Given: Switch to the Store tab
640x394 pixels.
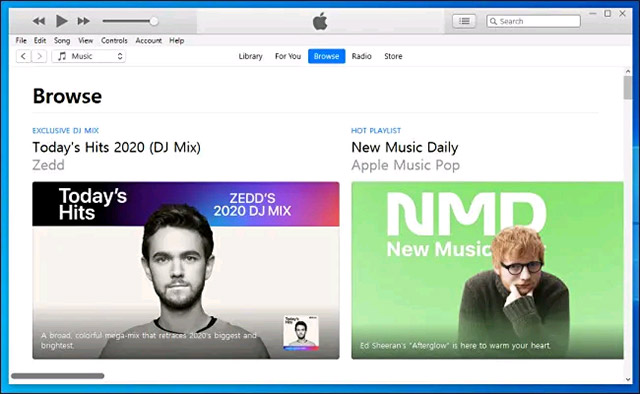Looking at the screenshot, I should tap(393, 56).
